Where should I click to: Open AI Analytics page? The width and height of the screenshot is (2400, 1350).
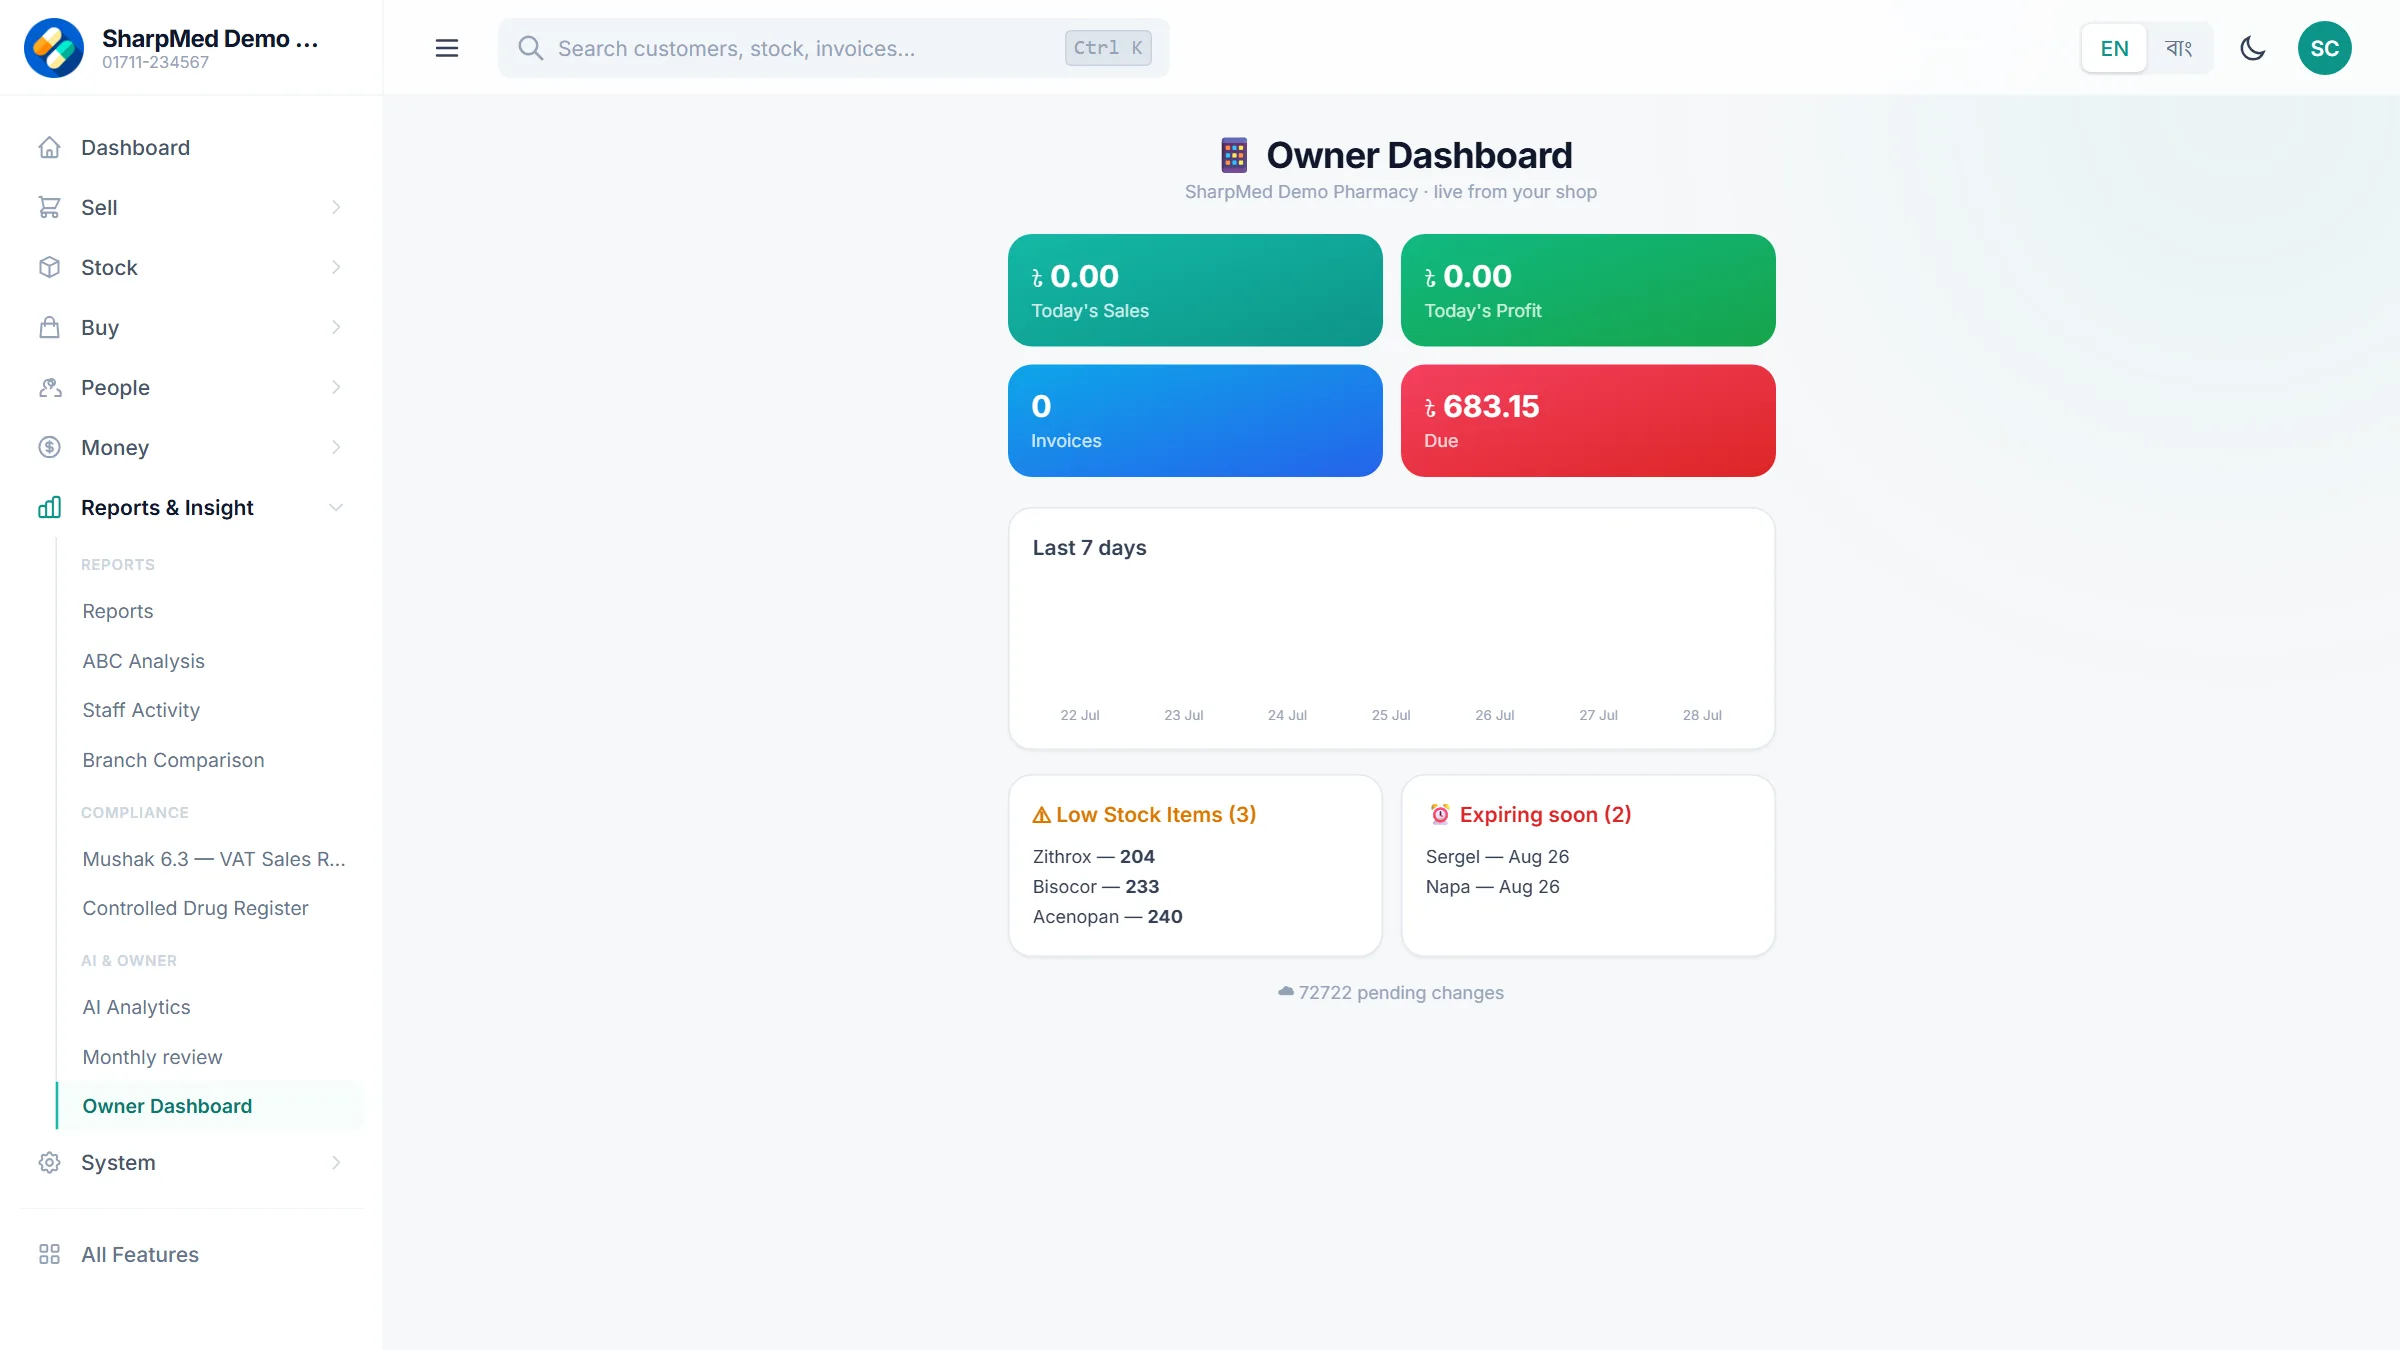210,1007
